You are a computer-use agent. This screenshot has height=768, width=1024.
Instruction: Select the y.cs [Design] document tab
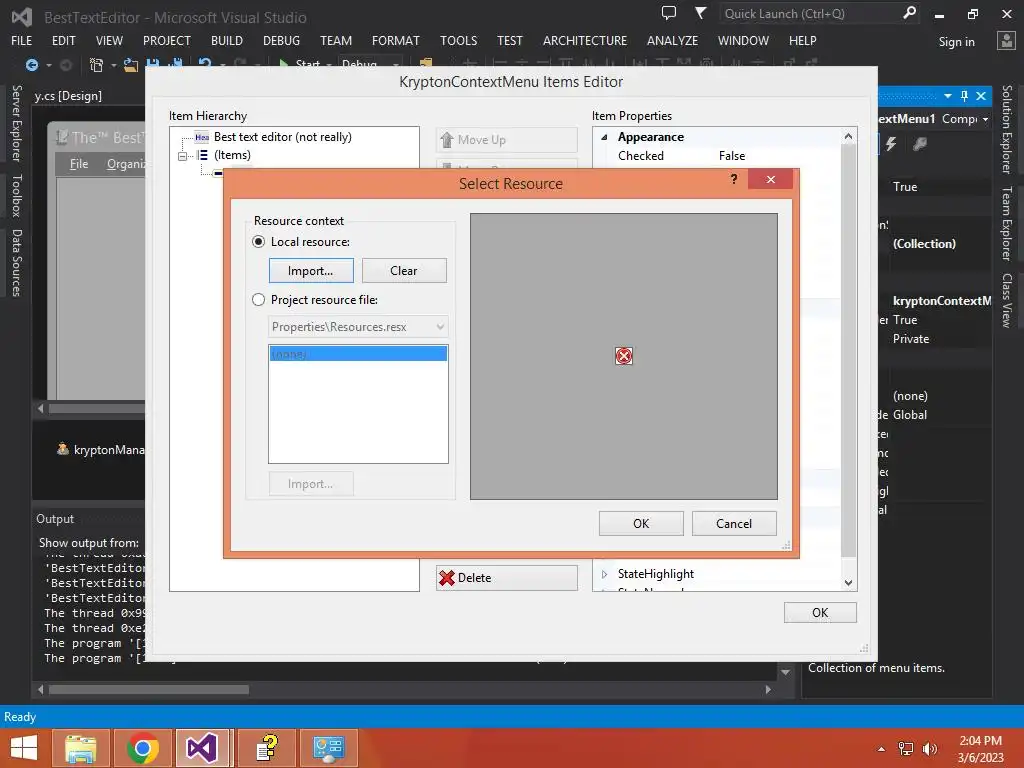pos(68,96)
